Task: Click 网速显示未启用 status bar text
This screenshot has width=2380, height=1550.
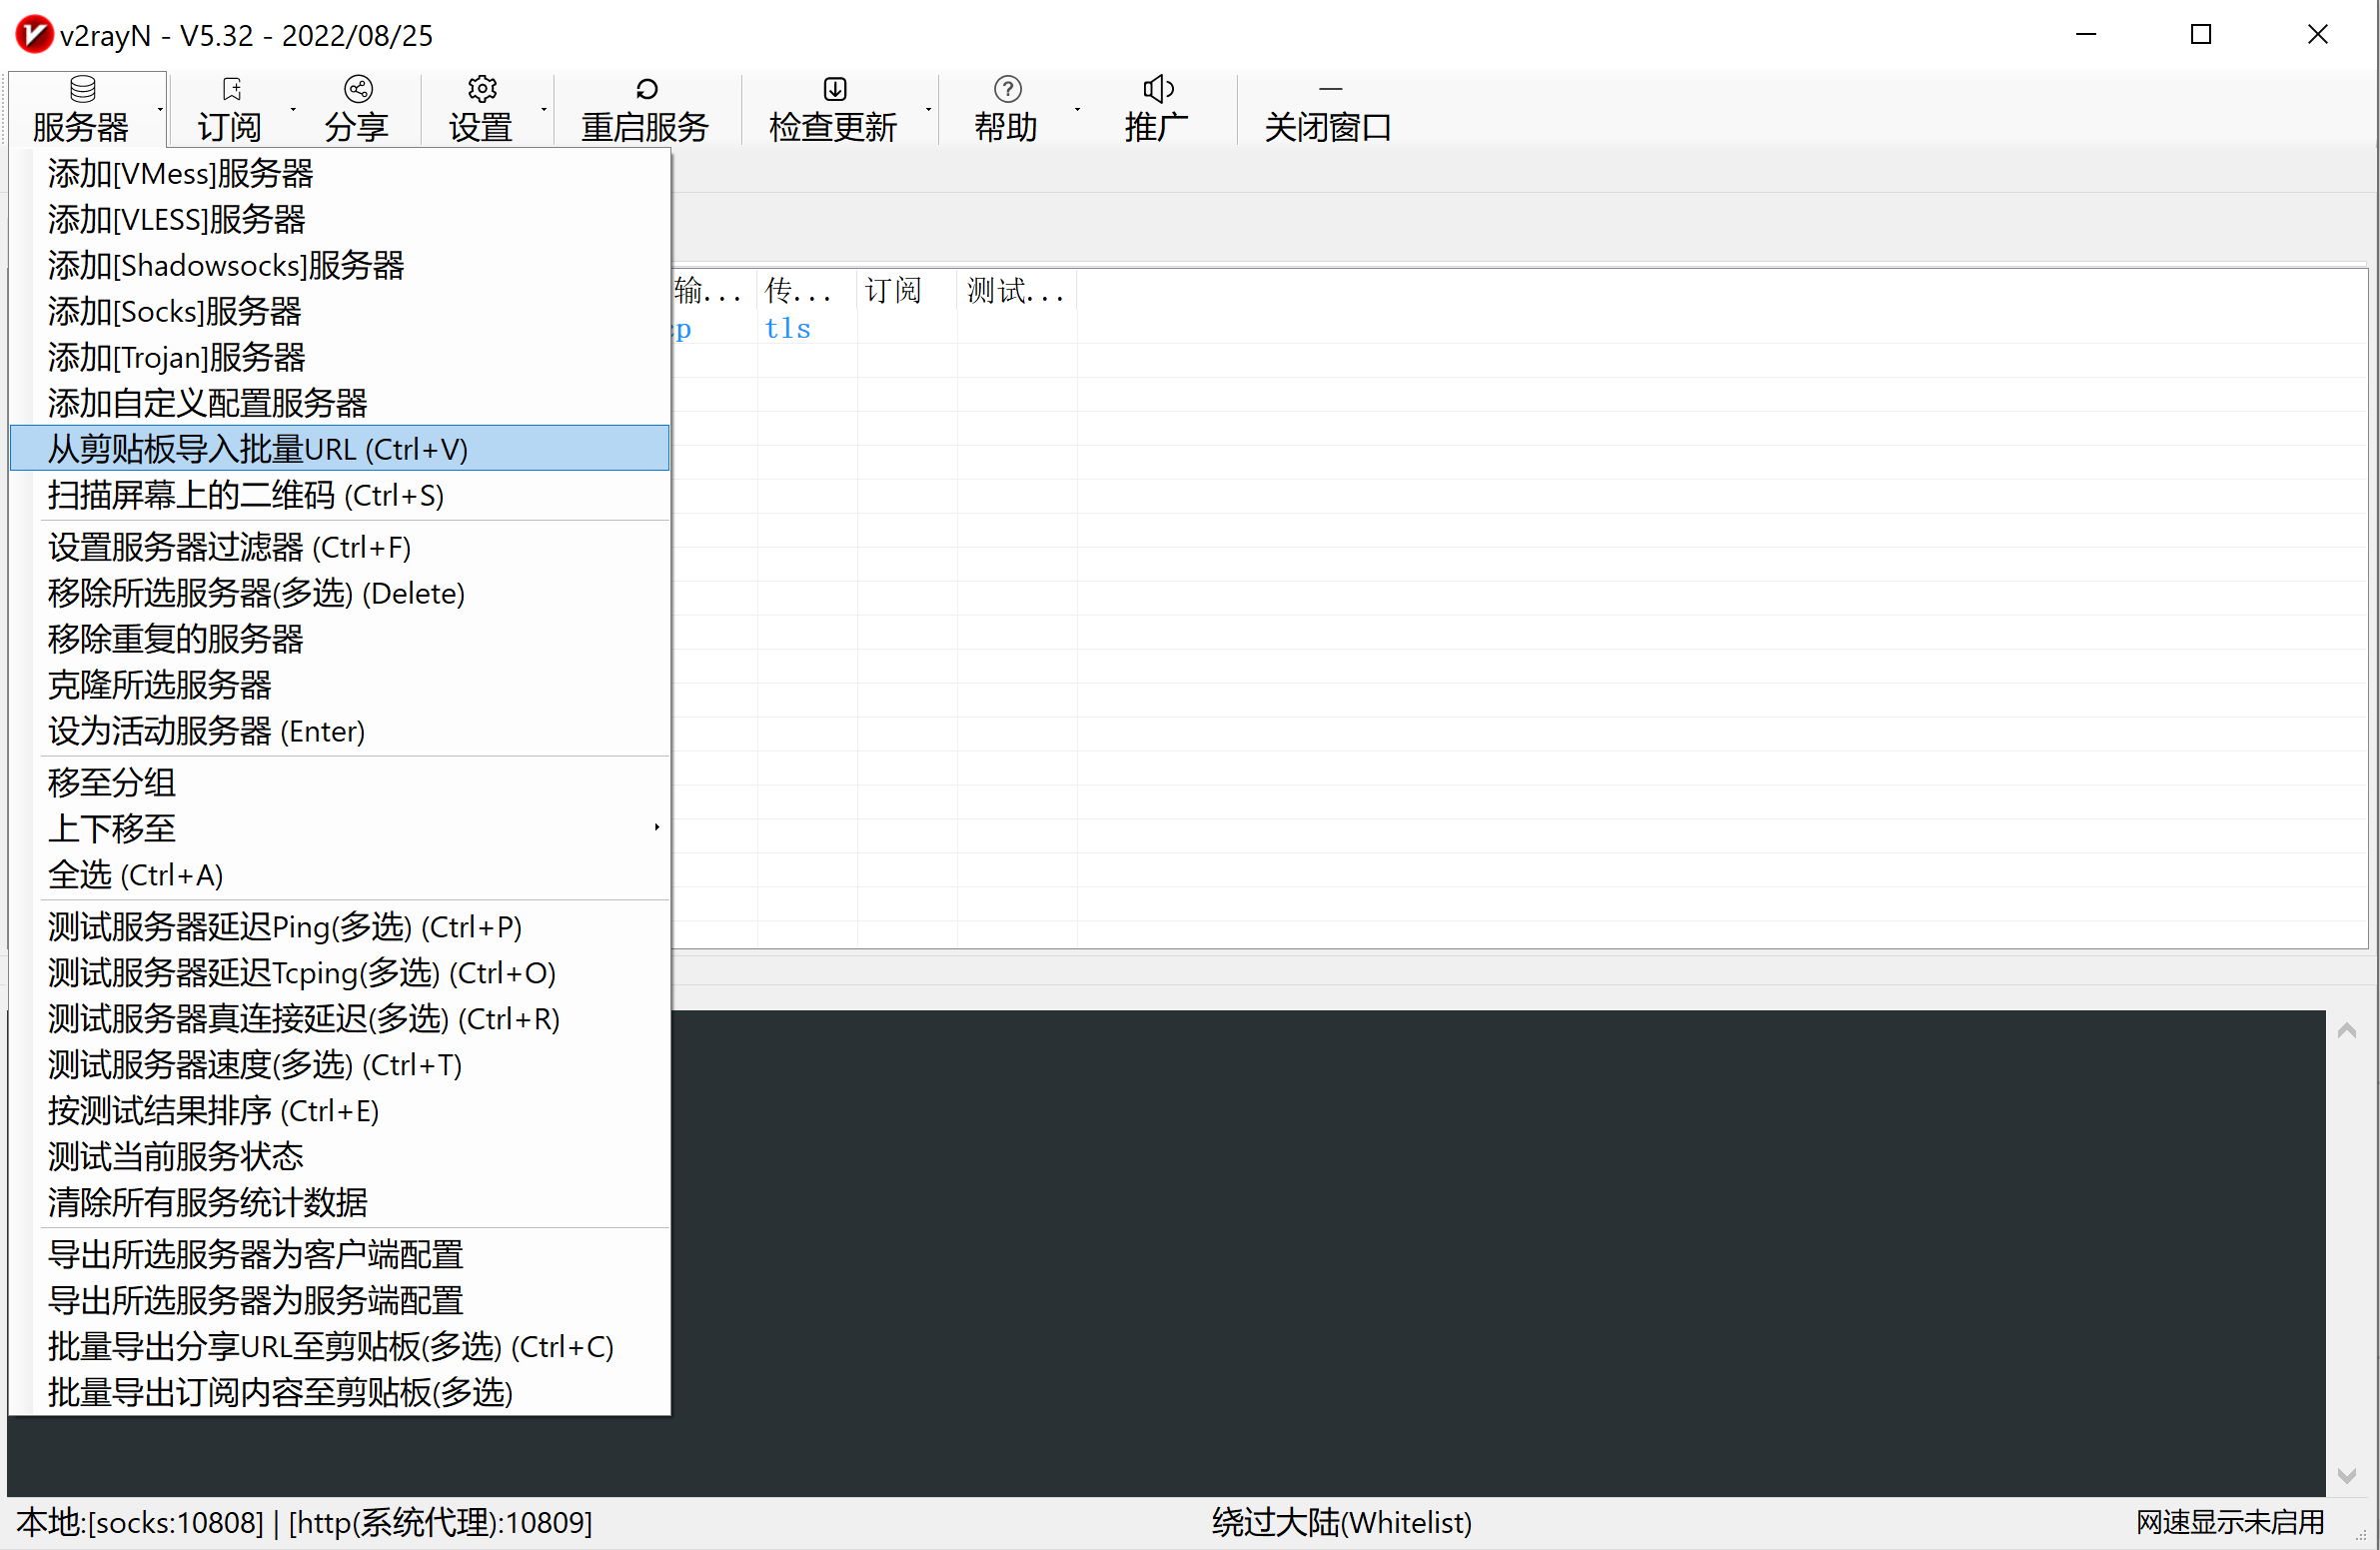Action: click(2230, 1523)
